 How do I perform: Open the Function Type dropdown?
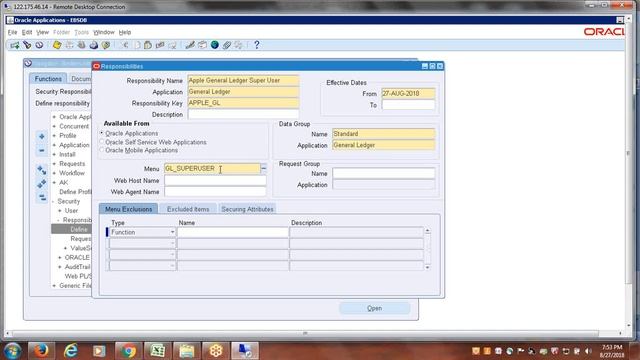172,232
